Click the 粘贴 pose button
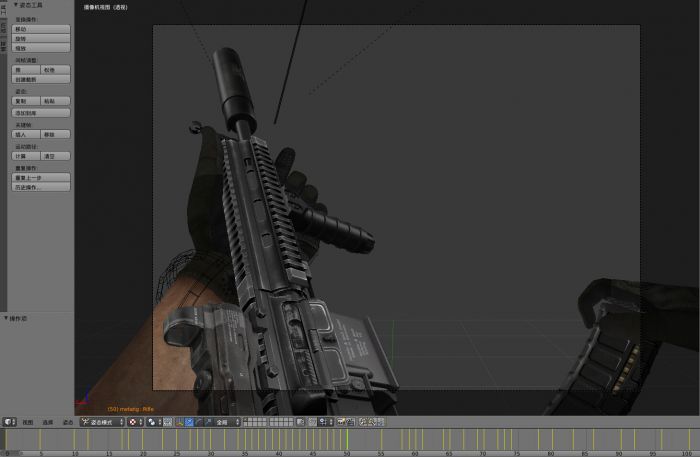700x457 pixels. point(55,101)
